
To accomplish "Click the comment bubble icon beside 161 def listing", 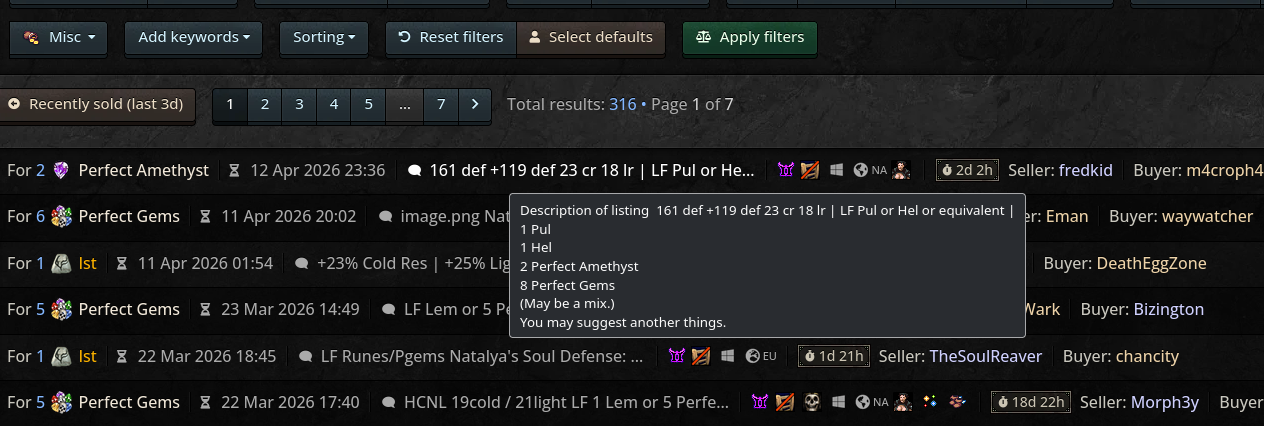I will click(x=415, y=170).
